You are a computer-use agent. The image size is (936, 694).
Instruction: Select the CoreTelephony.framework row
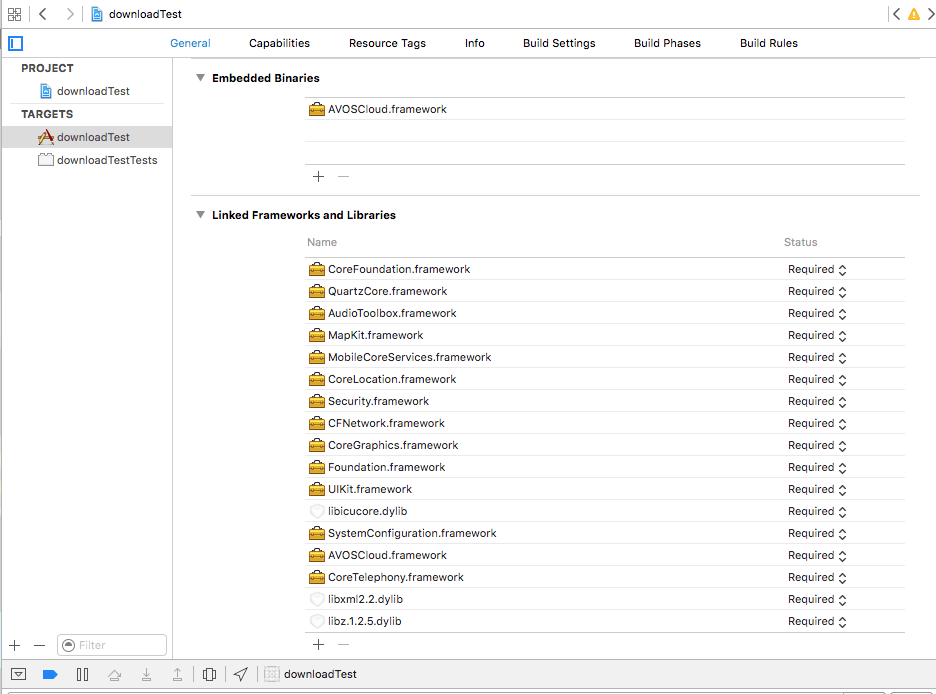[x=605, y=578]
